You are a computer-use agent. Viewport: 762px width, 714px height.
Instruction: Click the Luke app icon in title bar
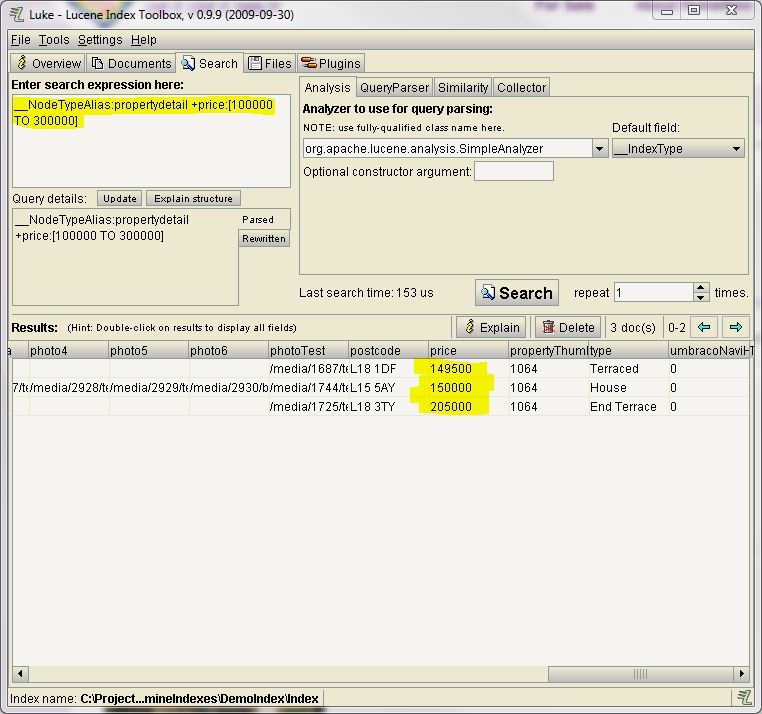(x=17, y=14)
